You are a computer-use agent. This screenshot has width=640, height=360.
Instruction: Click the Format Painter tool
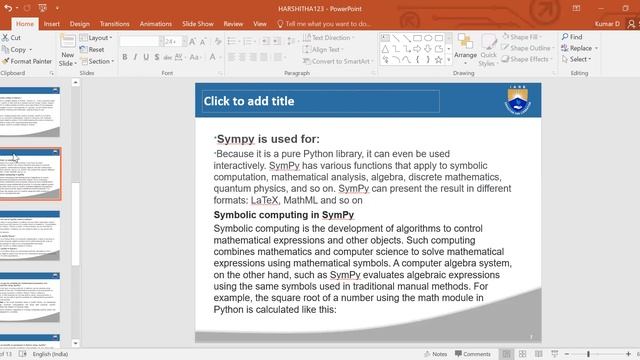pyautogui.click(x=27, y=61)
